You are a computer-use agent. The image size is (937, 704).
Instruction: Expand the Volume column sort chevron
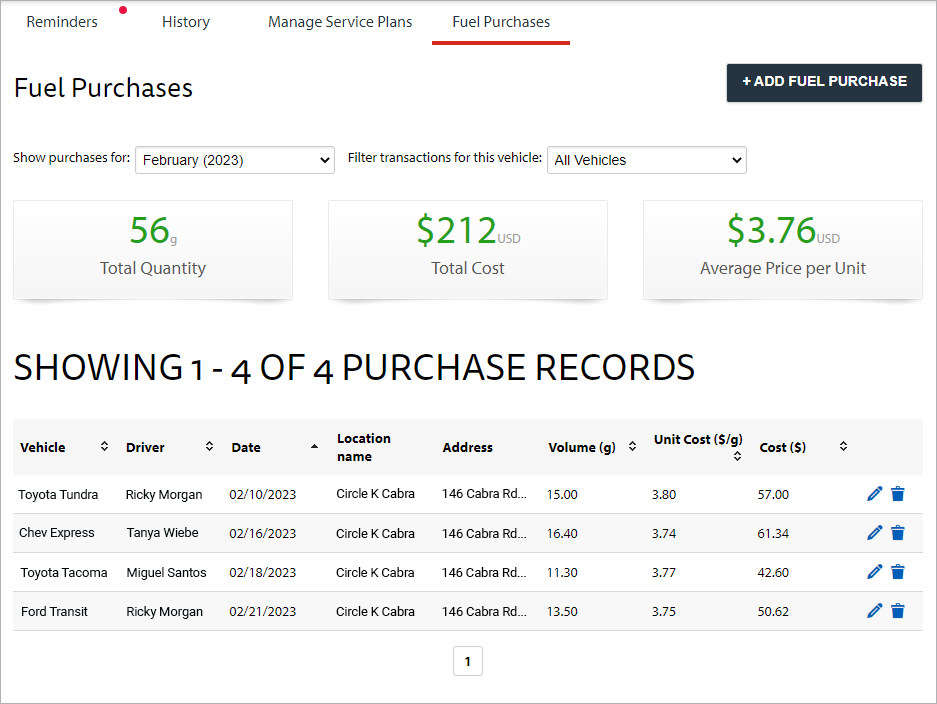(x=632, y=446)
